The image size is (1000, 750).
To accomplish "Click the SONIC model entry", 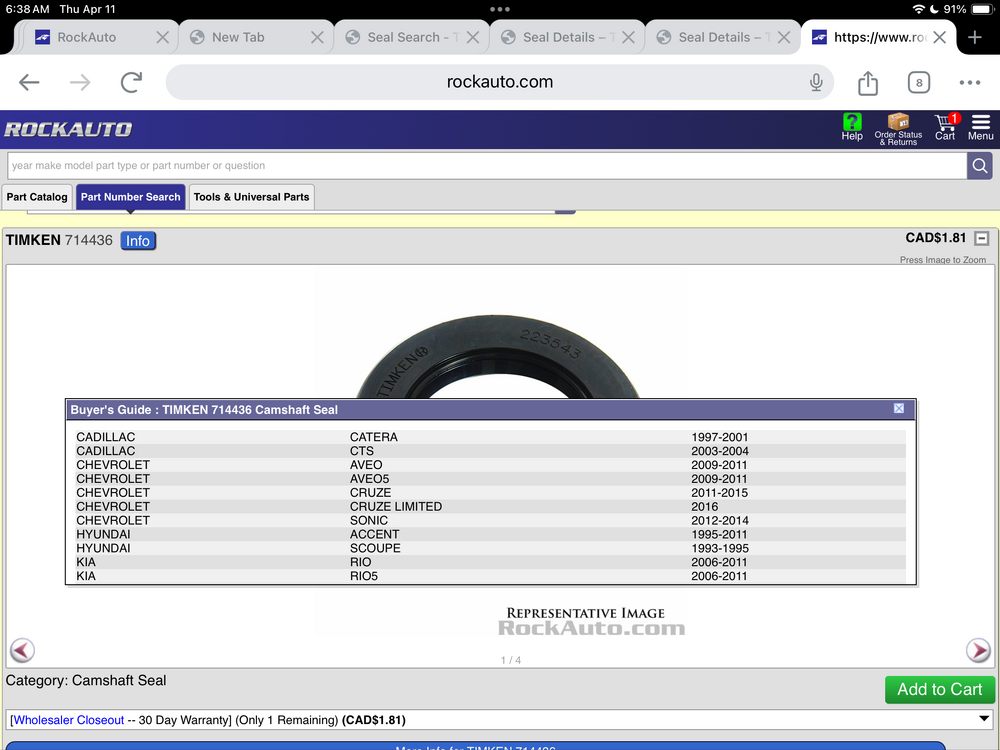I will click(369, 520).
